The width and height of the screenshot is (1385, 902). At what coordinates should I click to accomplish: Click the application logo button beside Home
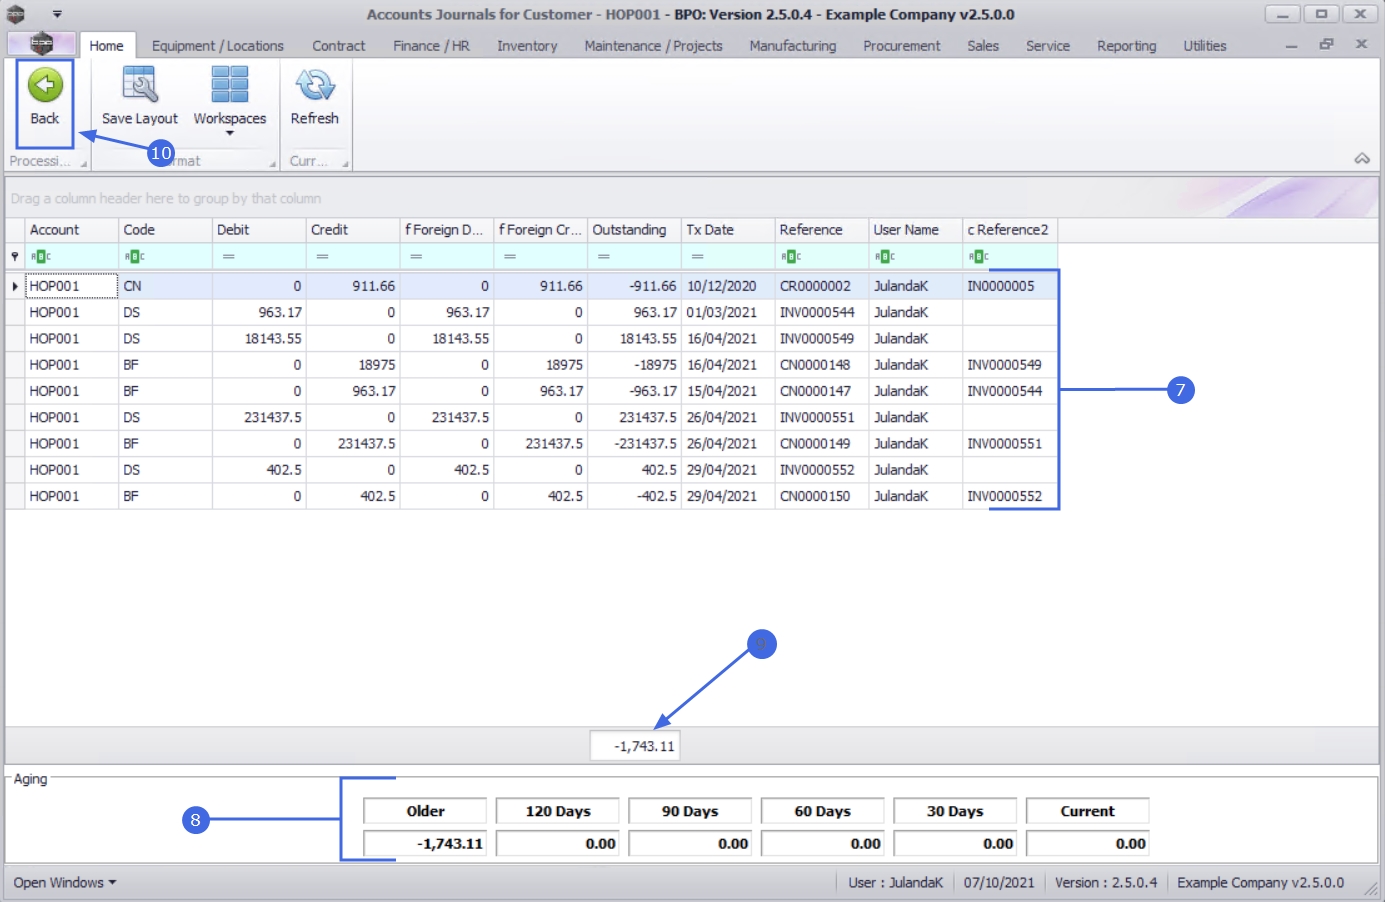pos(41,45)
